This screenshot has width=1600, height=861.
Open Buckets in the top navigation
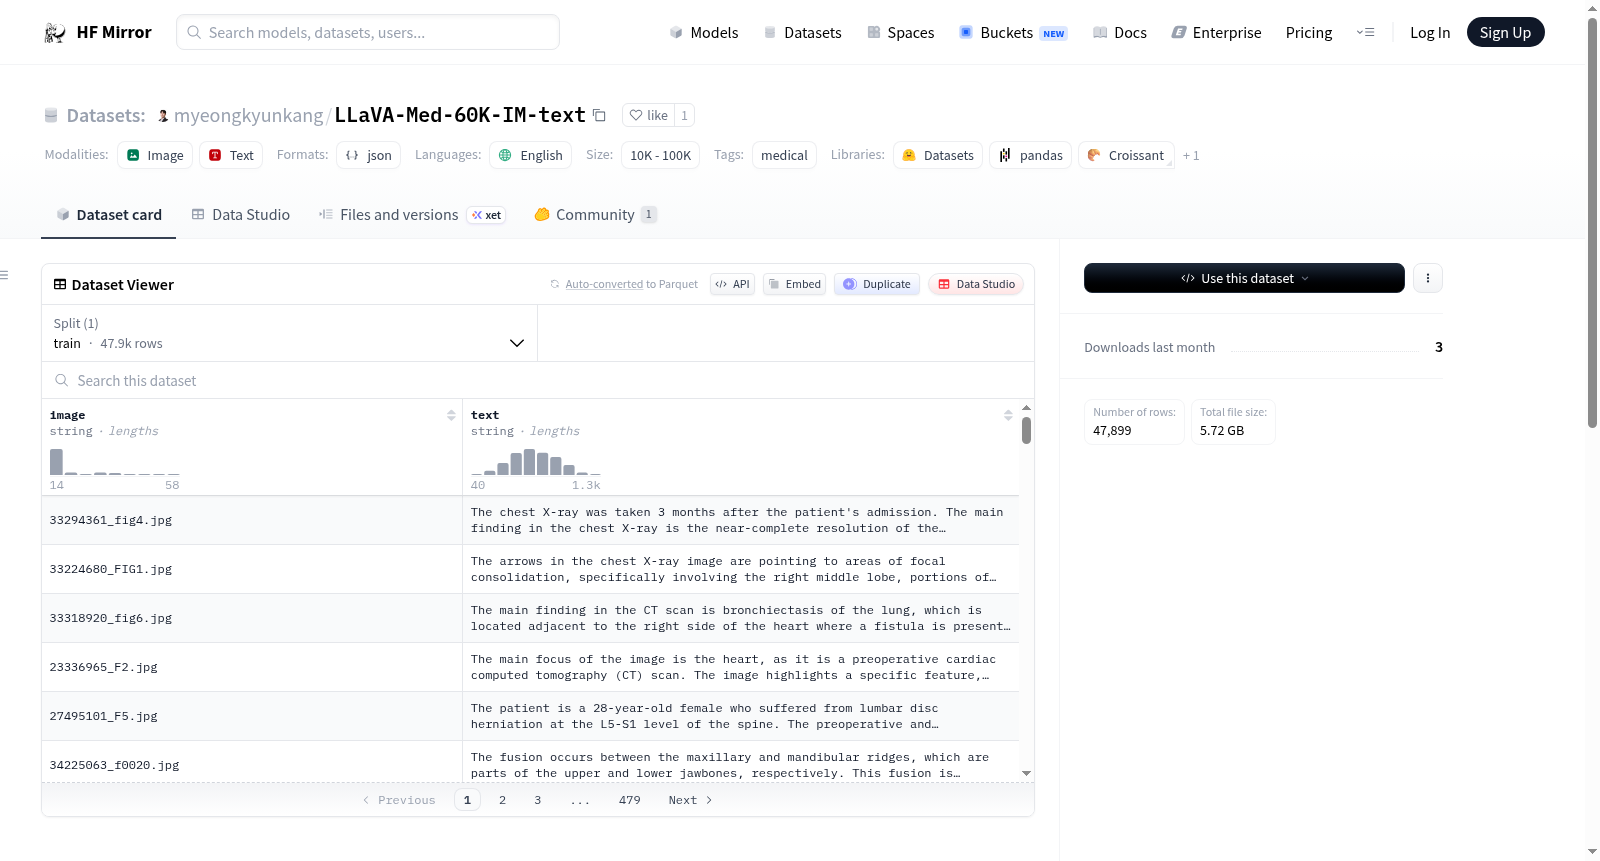point(1013,33)
